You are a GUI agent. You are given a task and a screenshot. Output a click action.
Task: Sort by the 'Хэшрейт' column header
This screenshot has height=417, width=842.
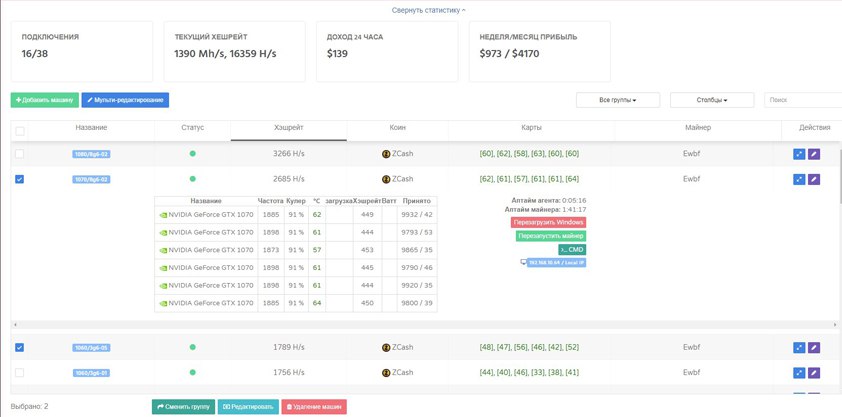pyautogui.click(x=288, y=128)
